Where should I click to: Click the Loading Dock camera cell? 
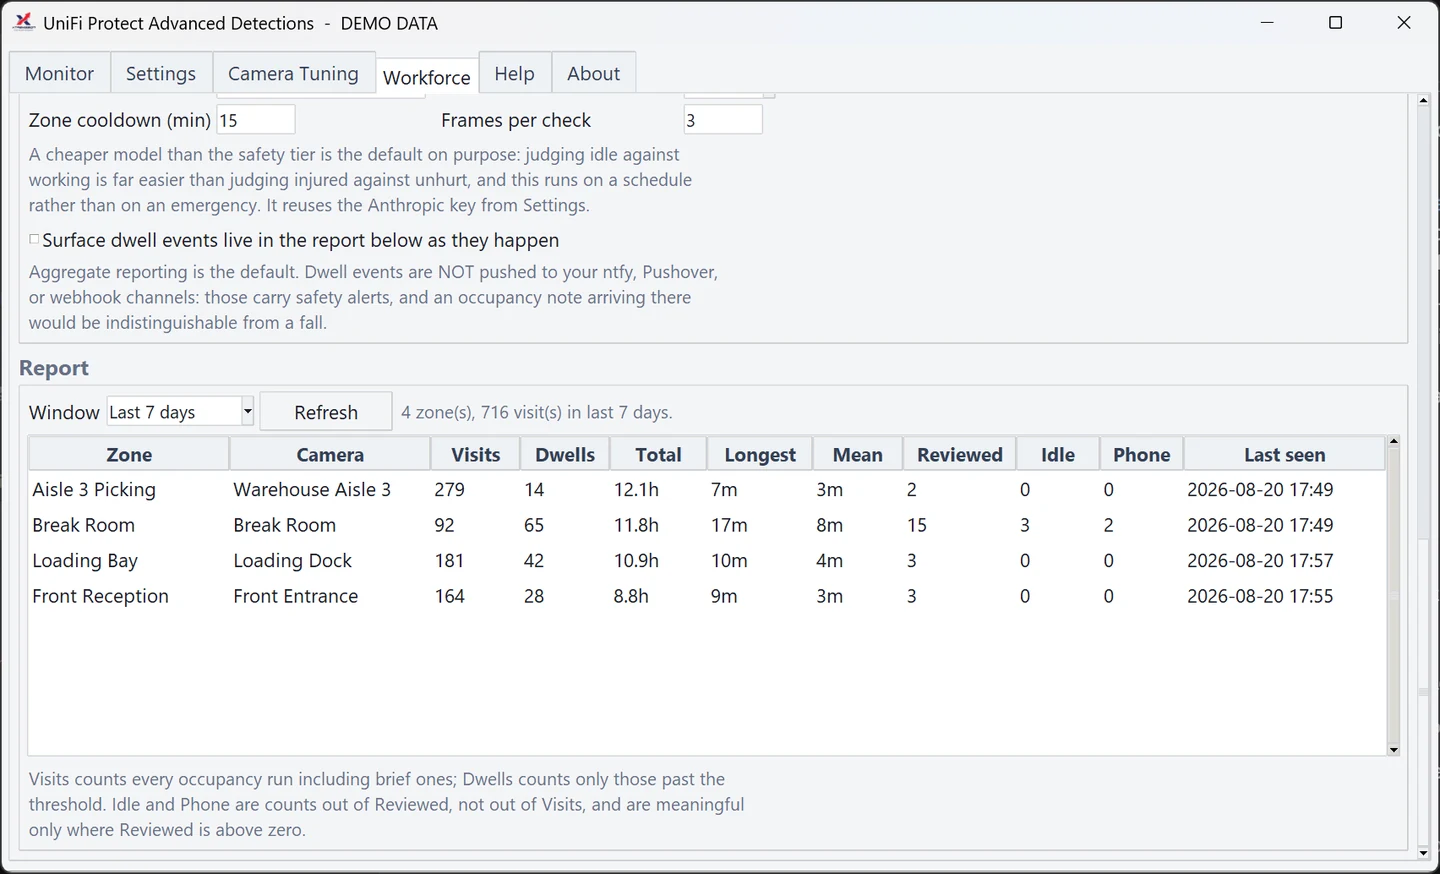tap(293, 561)
